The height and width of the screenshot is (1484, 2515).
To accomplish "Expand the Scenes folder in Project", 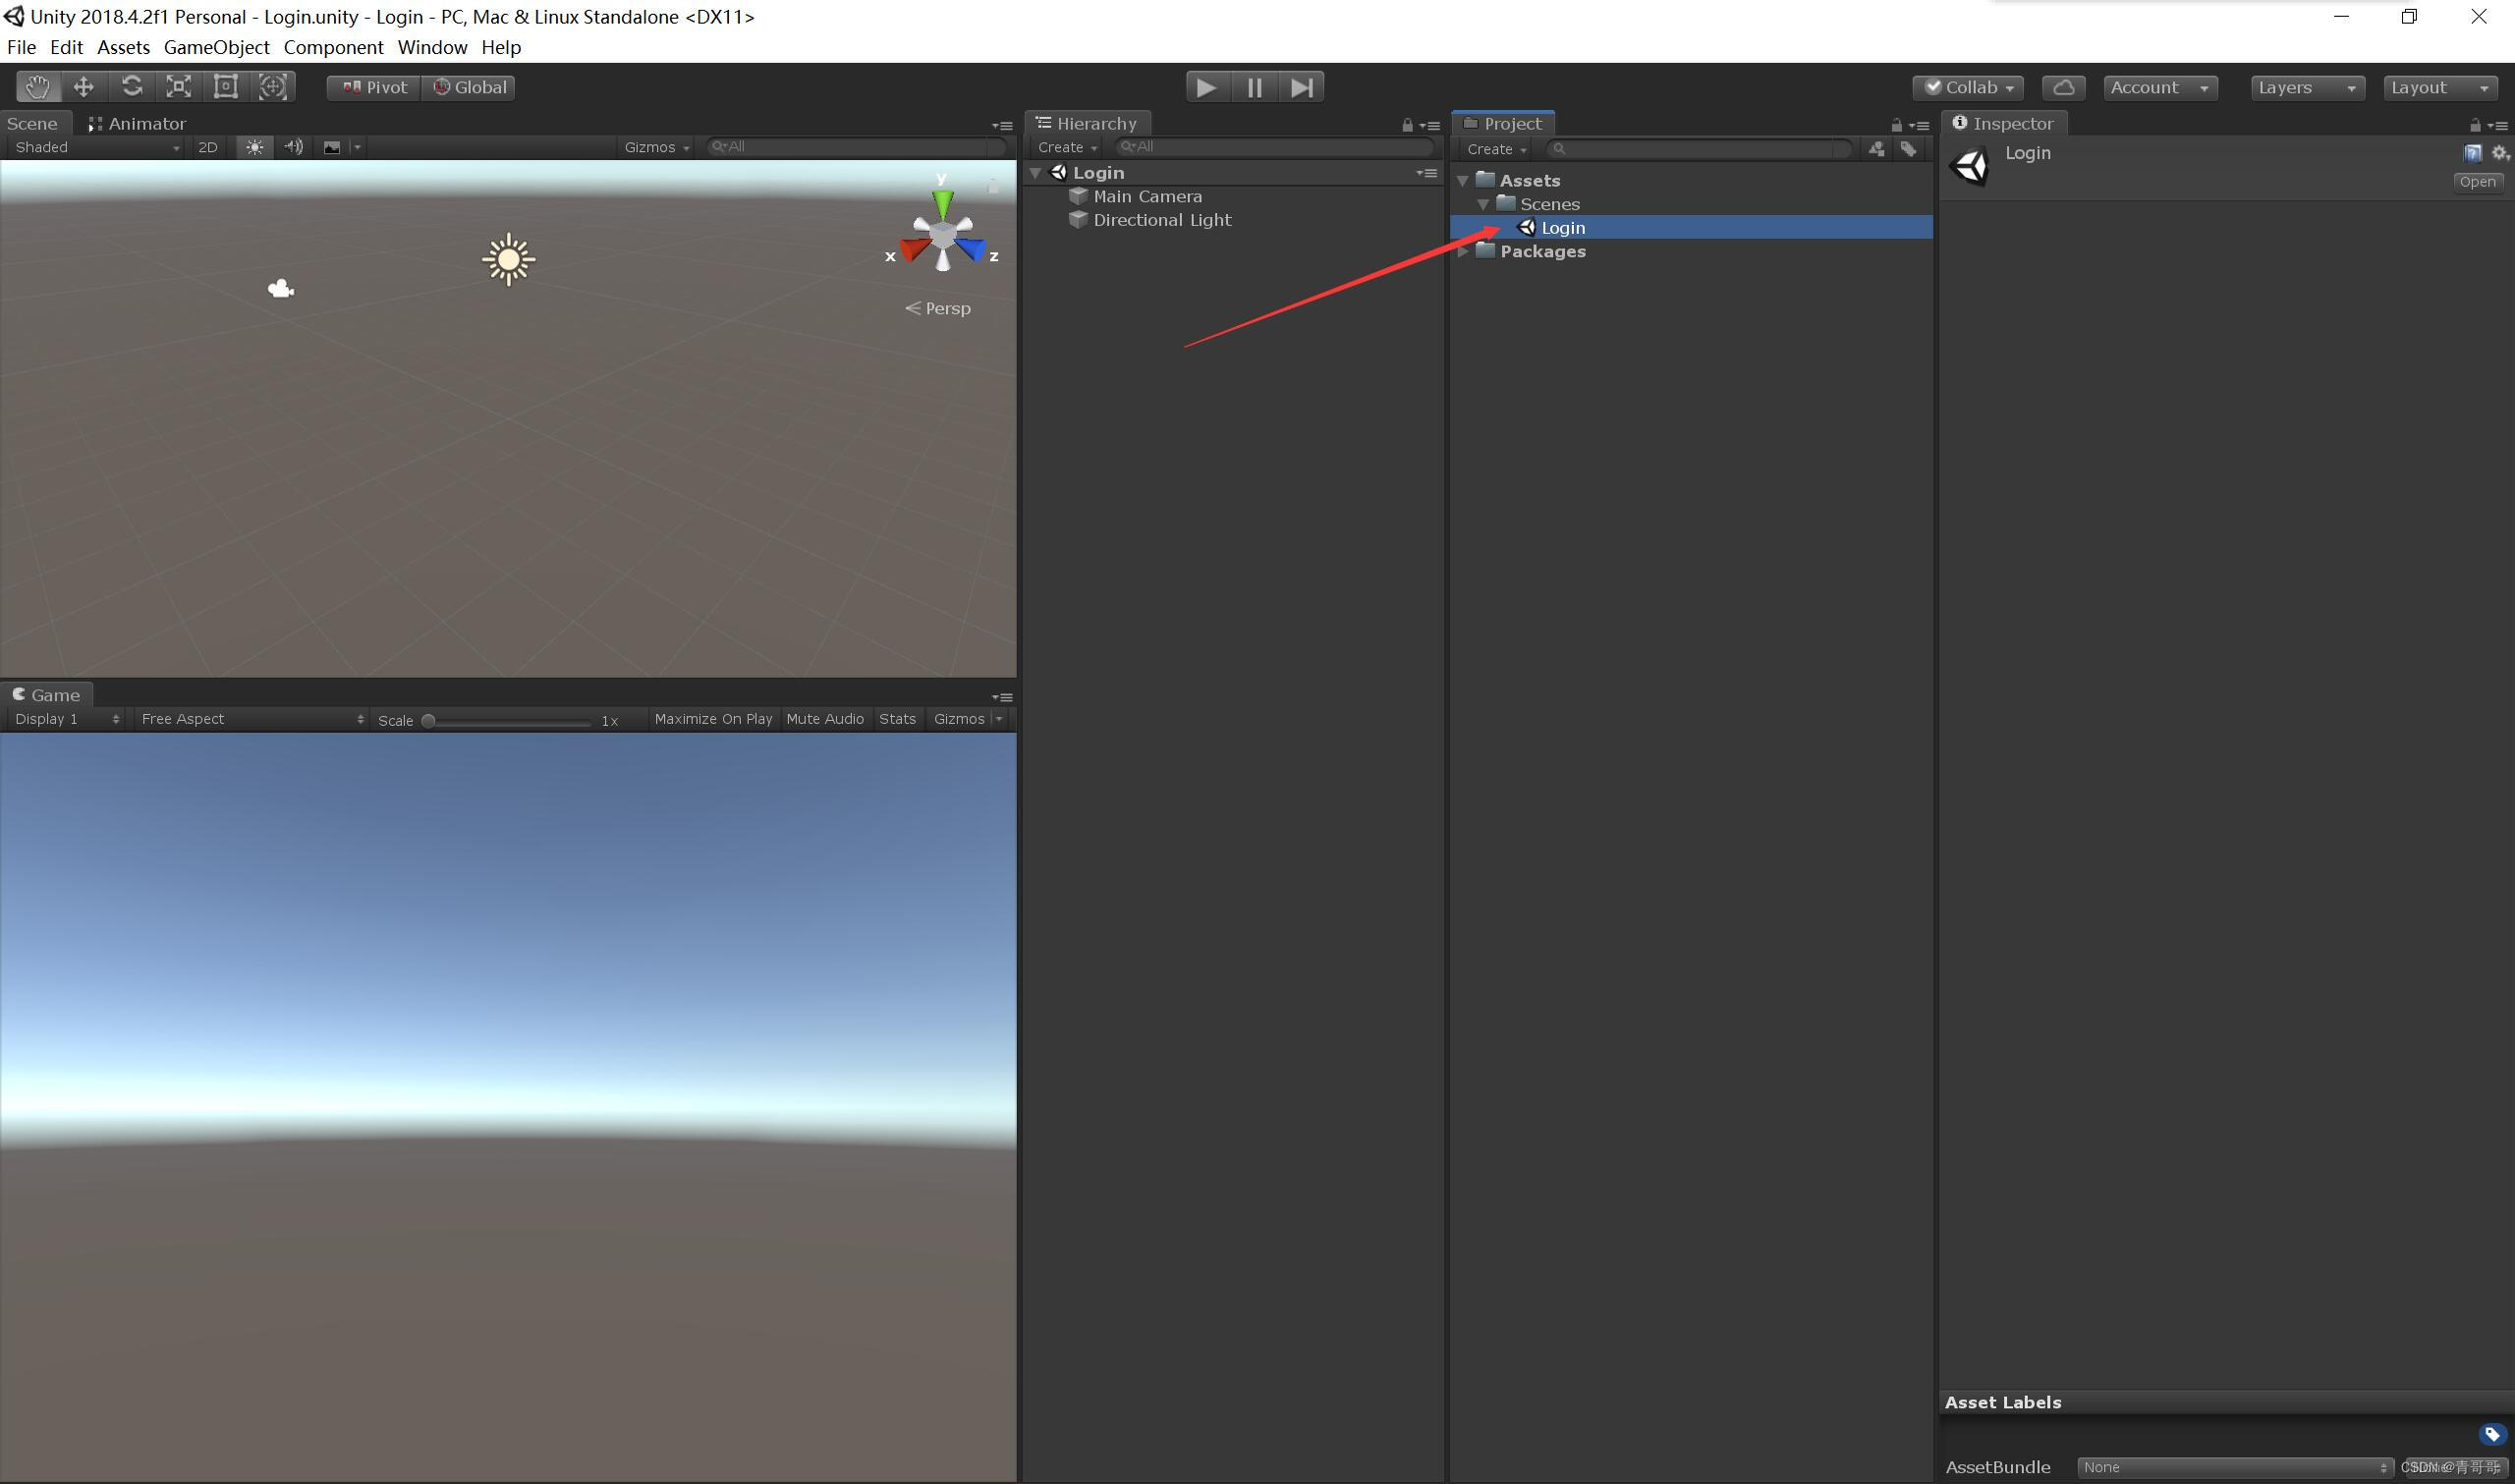I will click(1483, 201).
